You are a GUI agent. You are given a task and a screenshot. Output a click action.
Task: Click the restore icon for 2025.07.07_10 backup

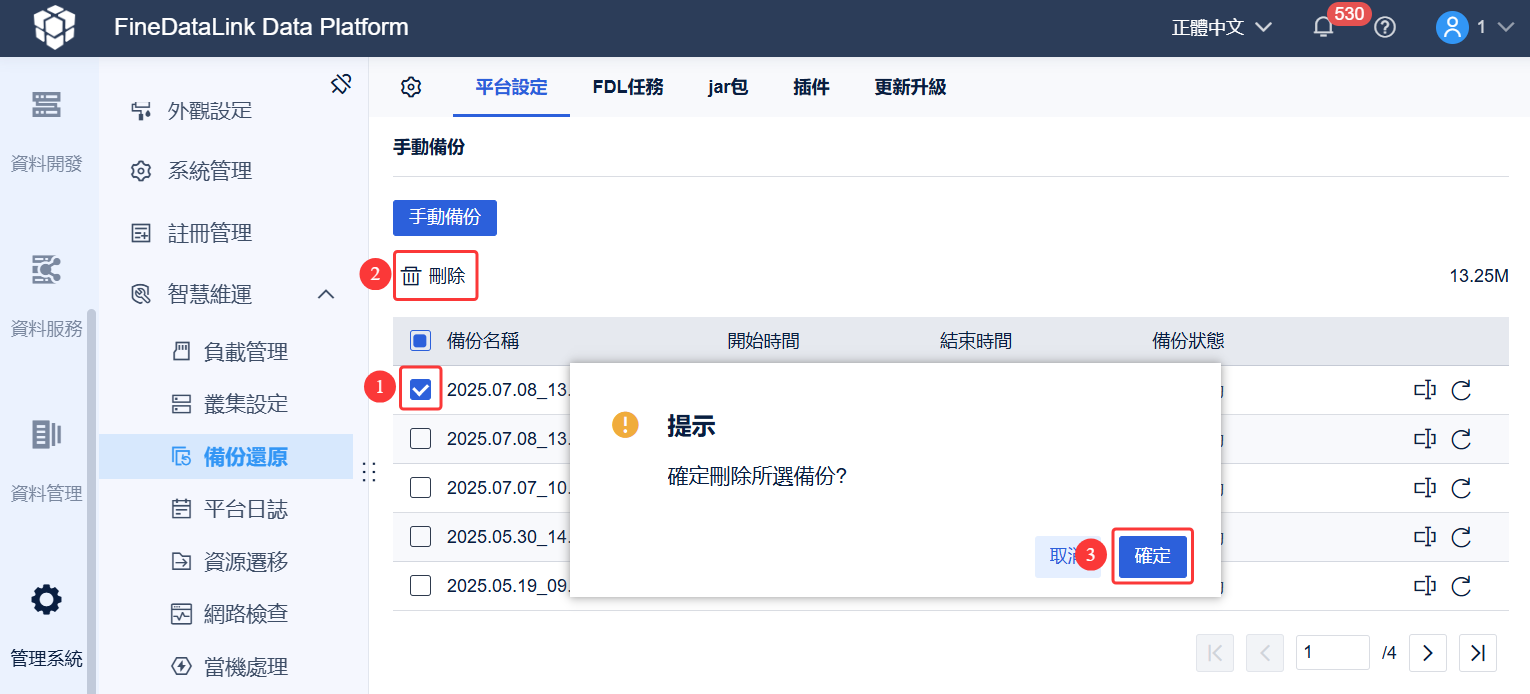(x=1461, y=488)
